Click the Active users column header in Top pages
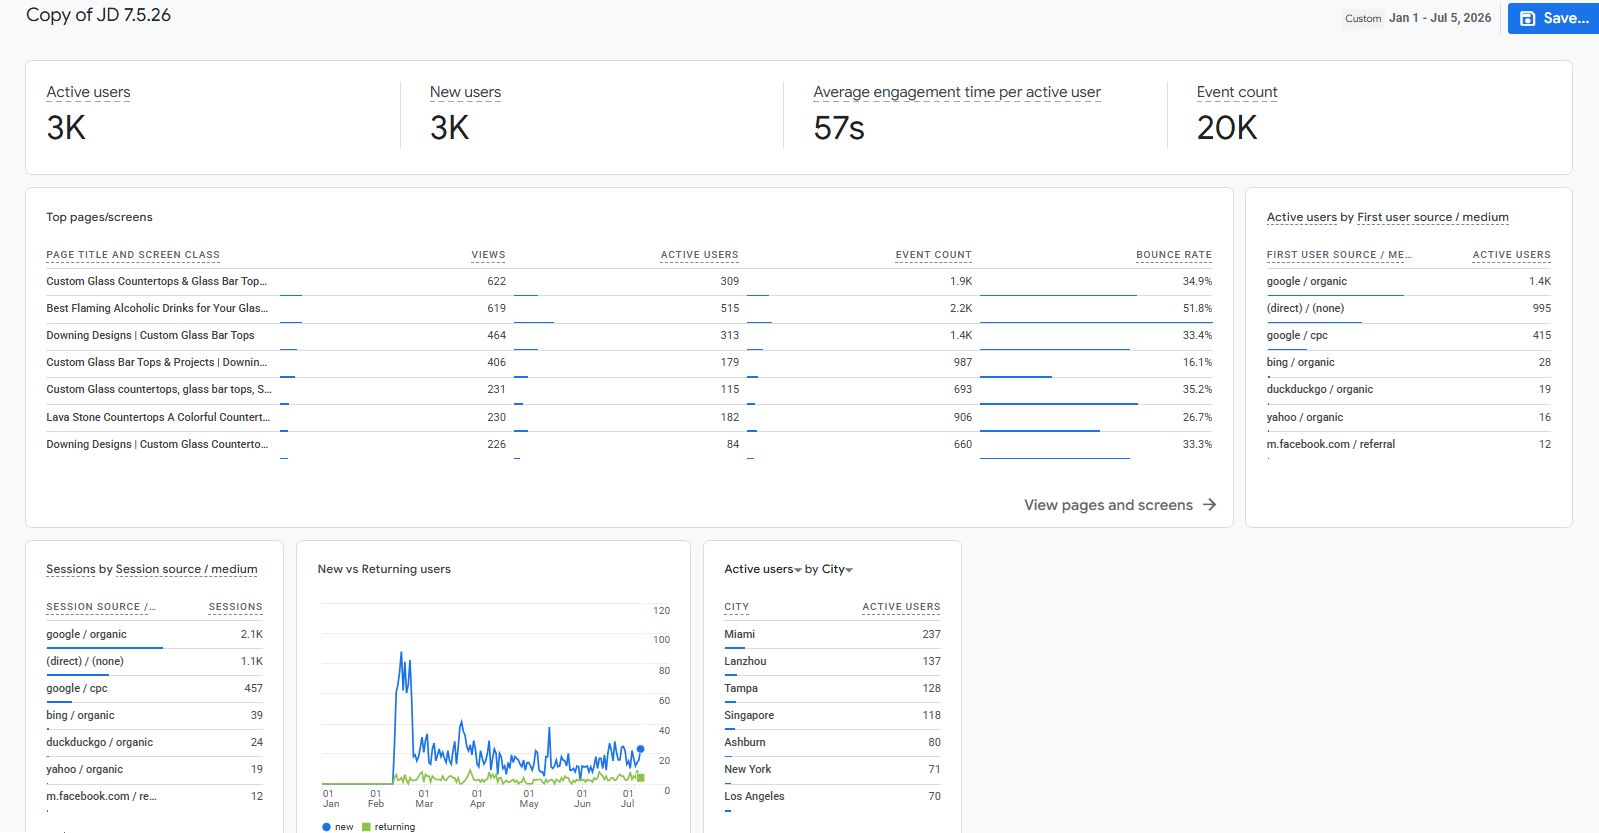This screenshot has height=833, width=1599. coord(699,255)
